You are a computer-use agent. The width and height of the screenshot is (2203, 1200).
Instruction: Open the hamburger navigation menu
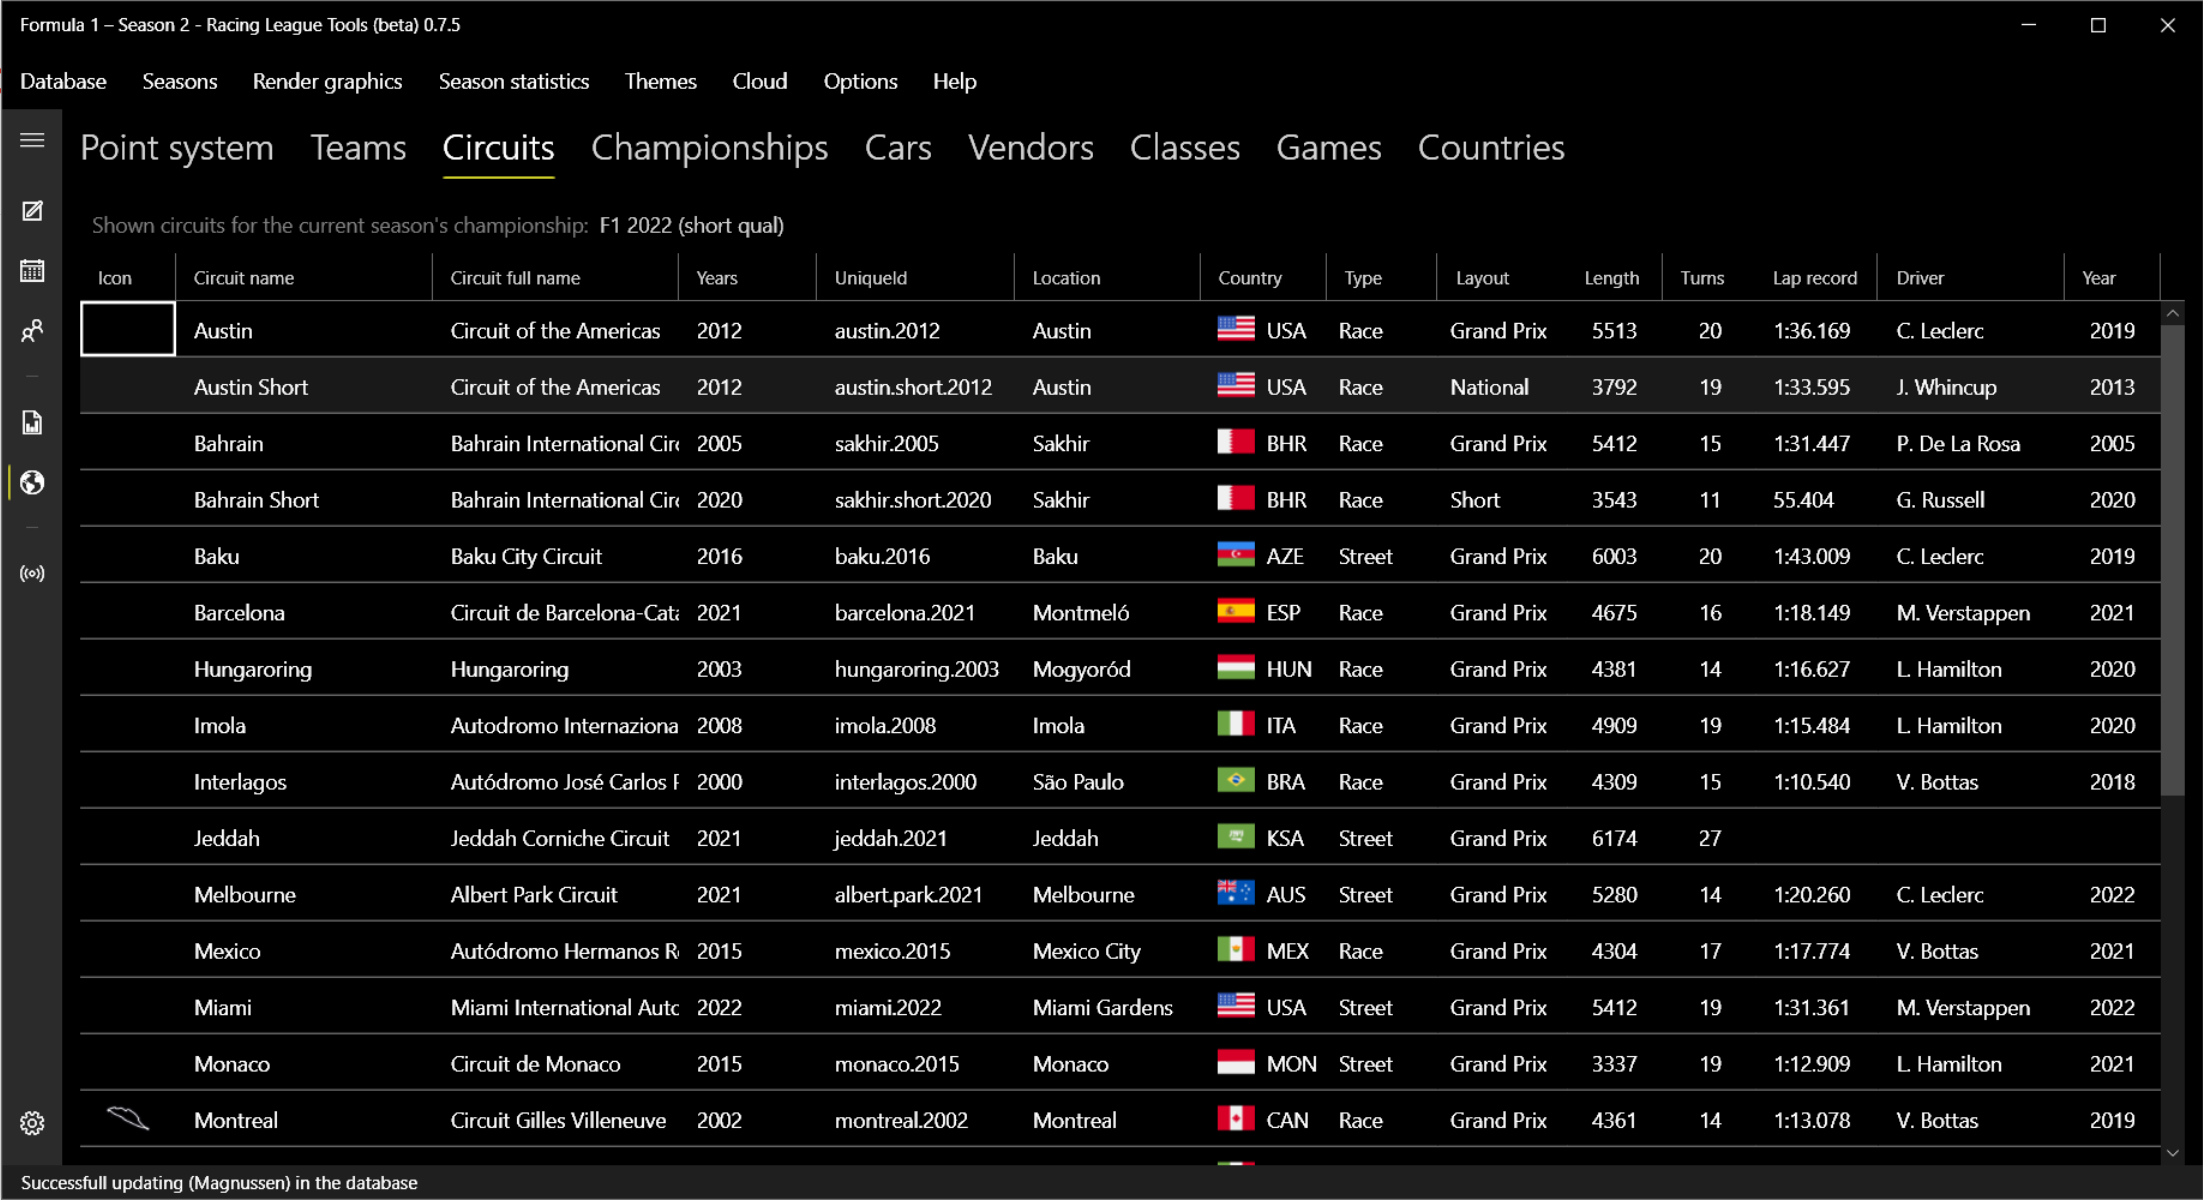pos(32,140)
